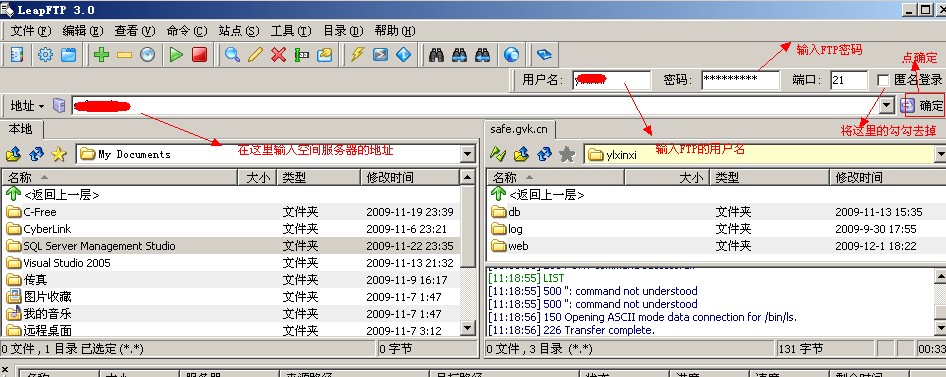Expand the ylxinxi remote path dropdown
This screenshot has height=377, width=946.
point(942,154)
